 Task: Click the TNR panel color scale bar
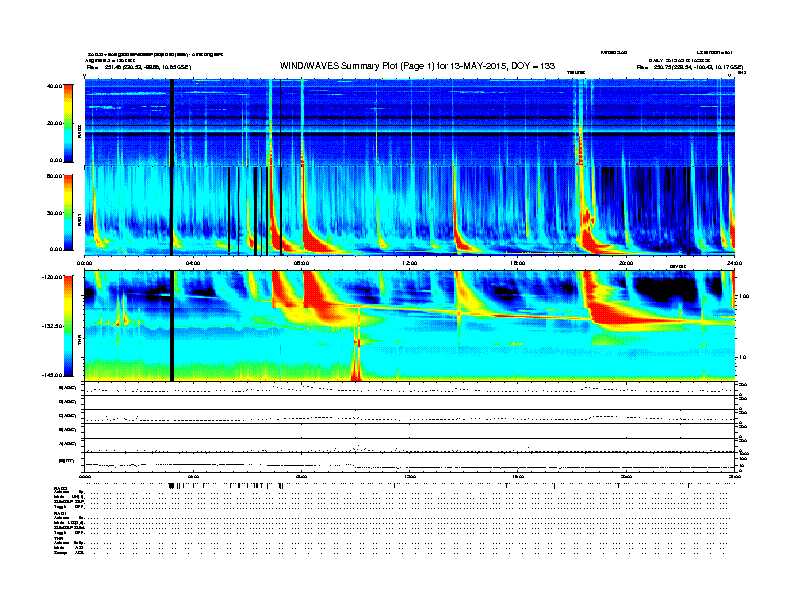(x=68, y=326)
